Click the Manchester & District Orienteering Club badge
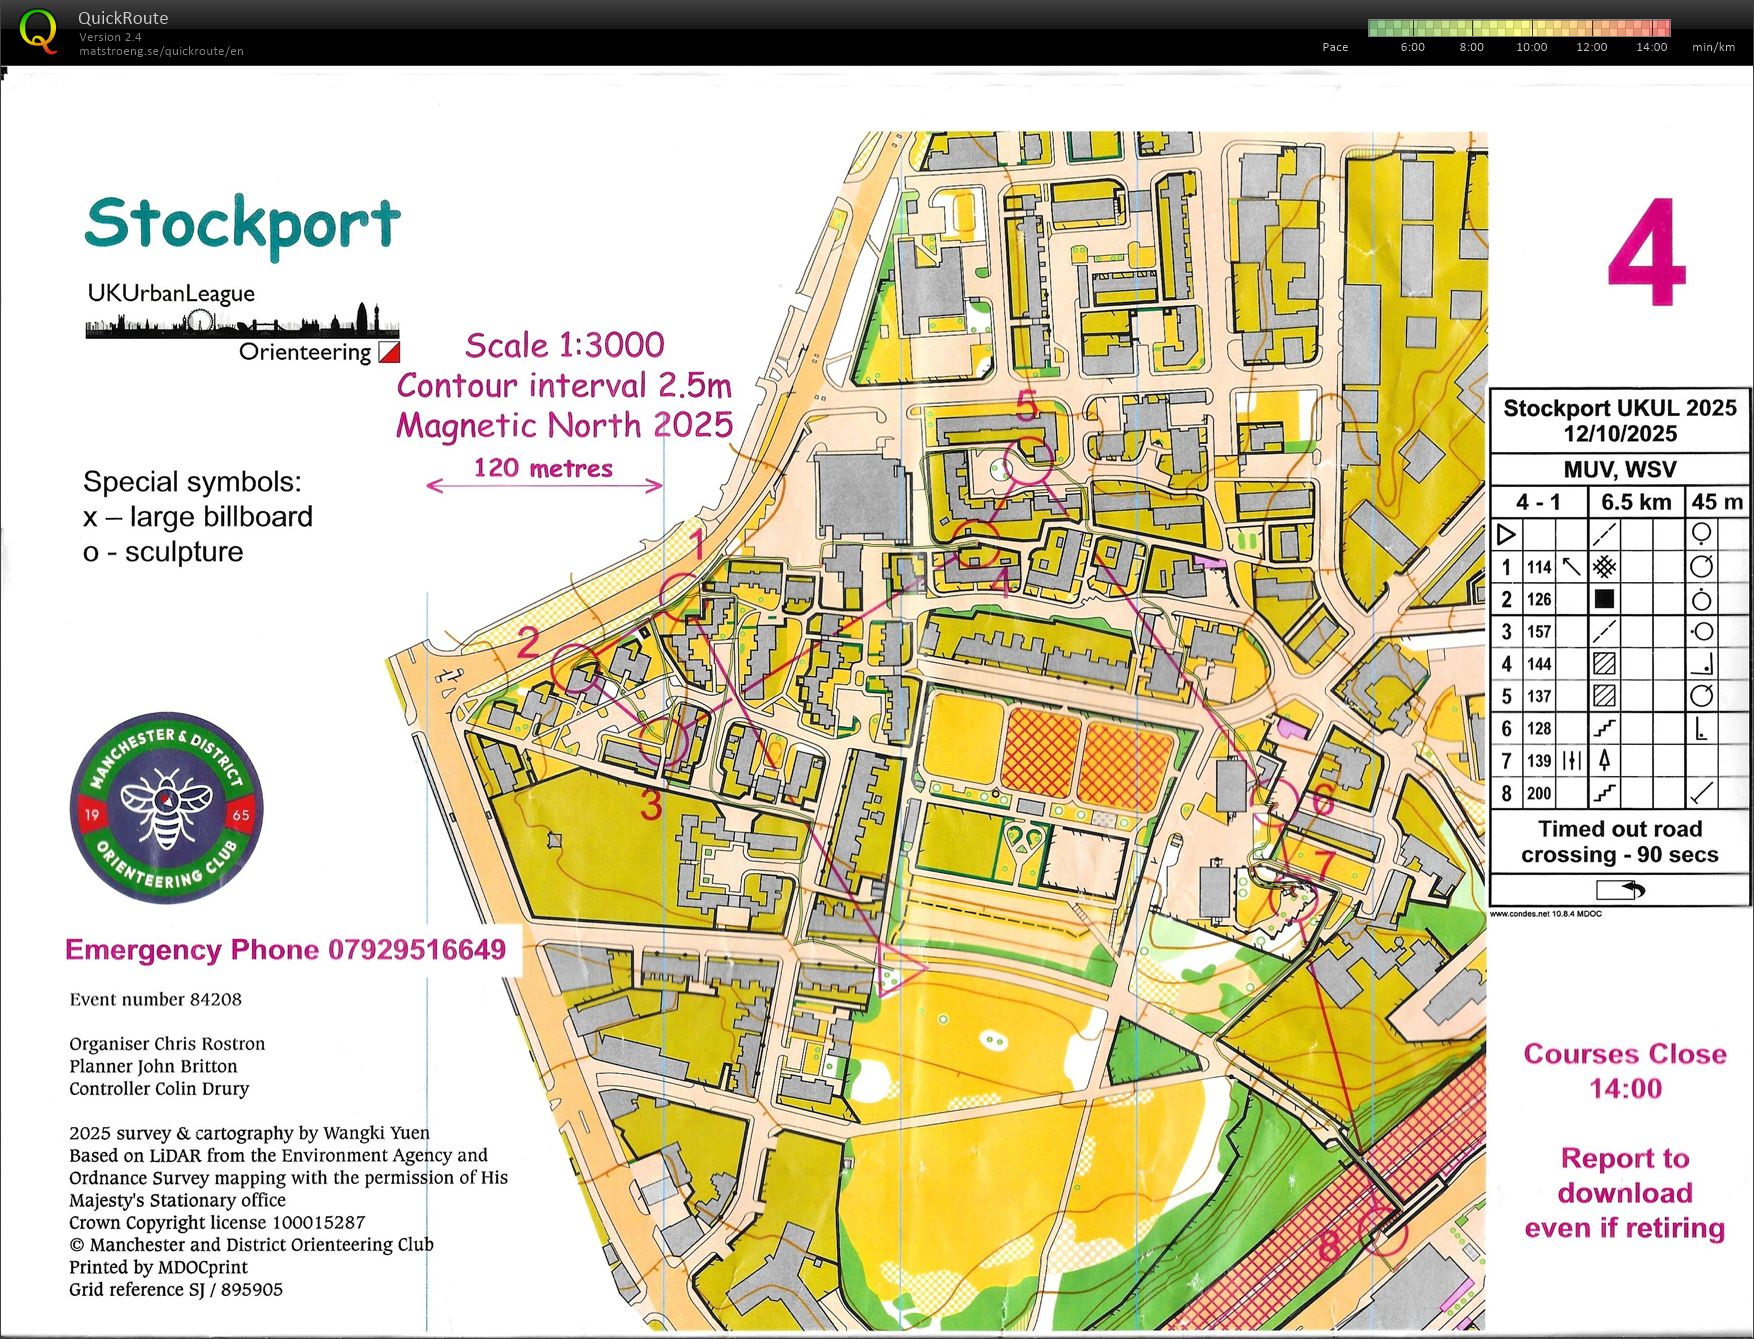 tap(166, 807)
